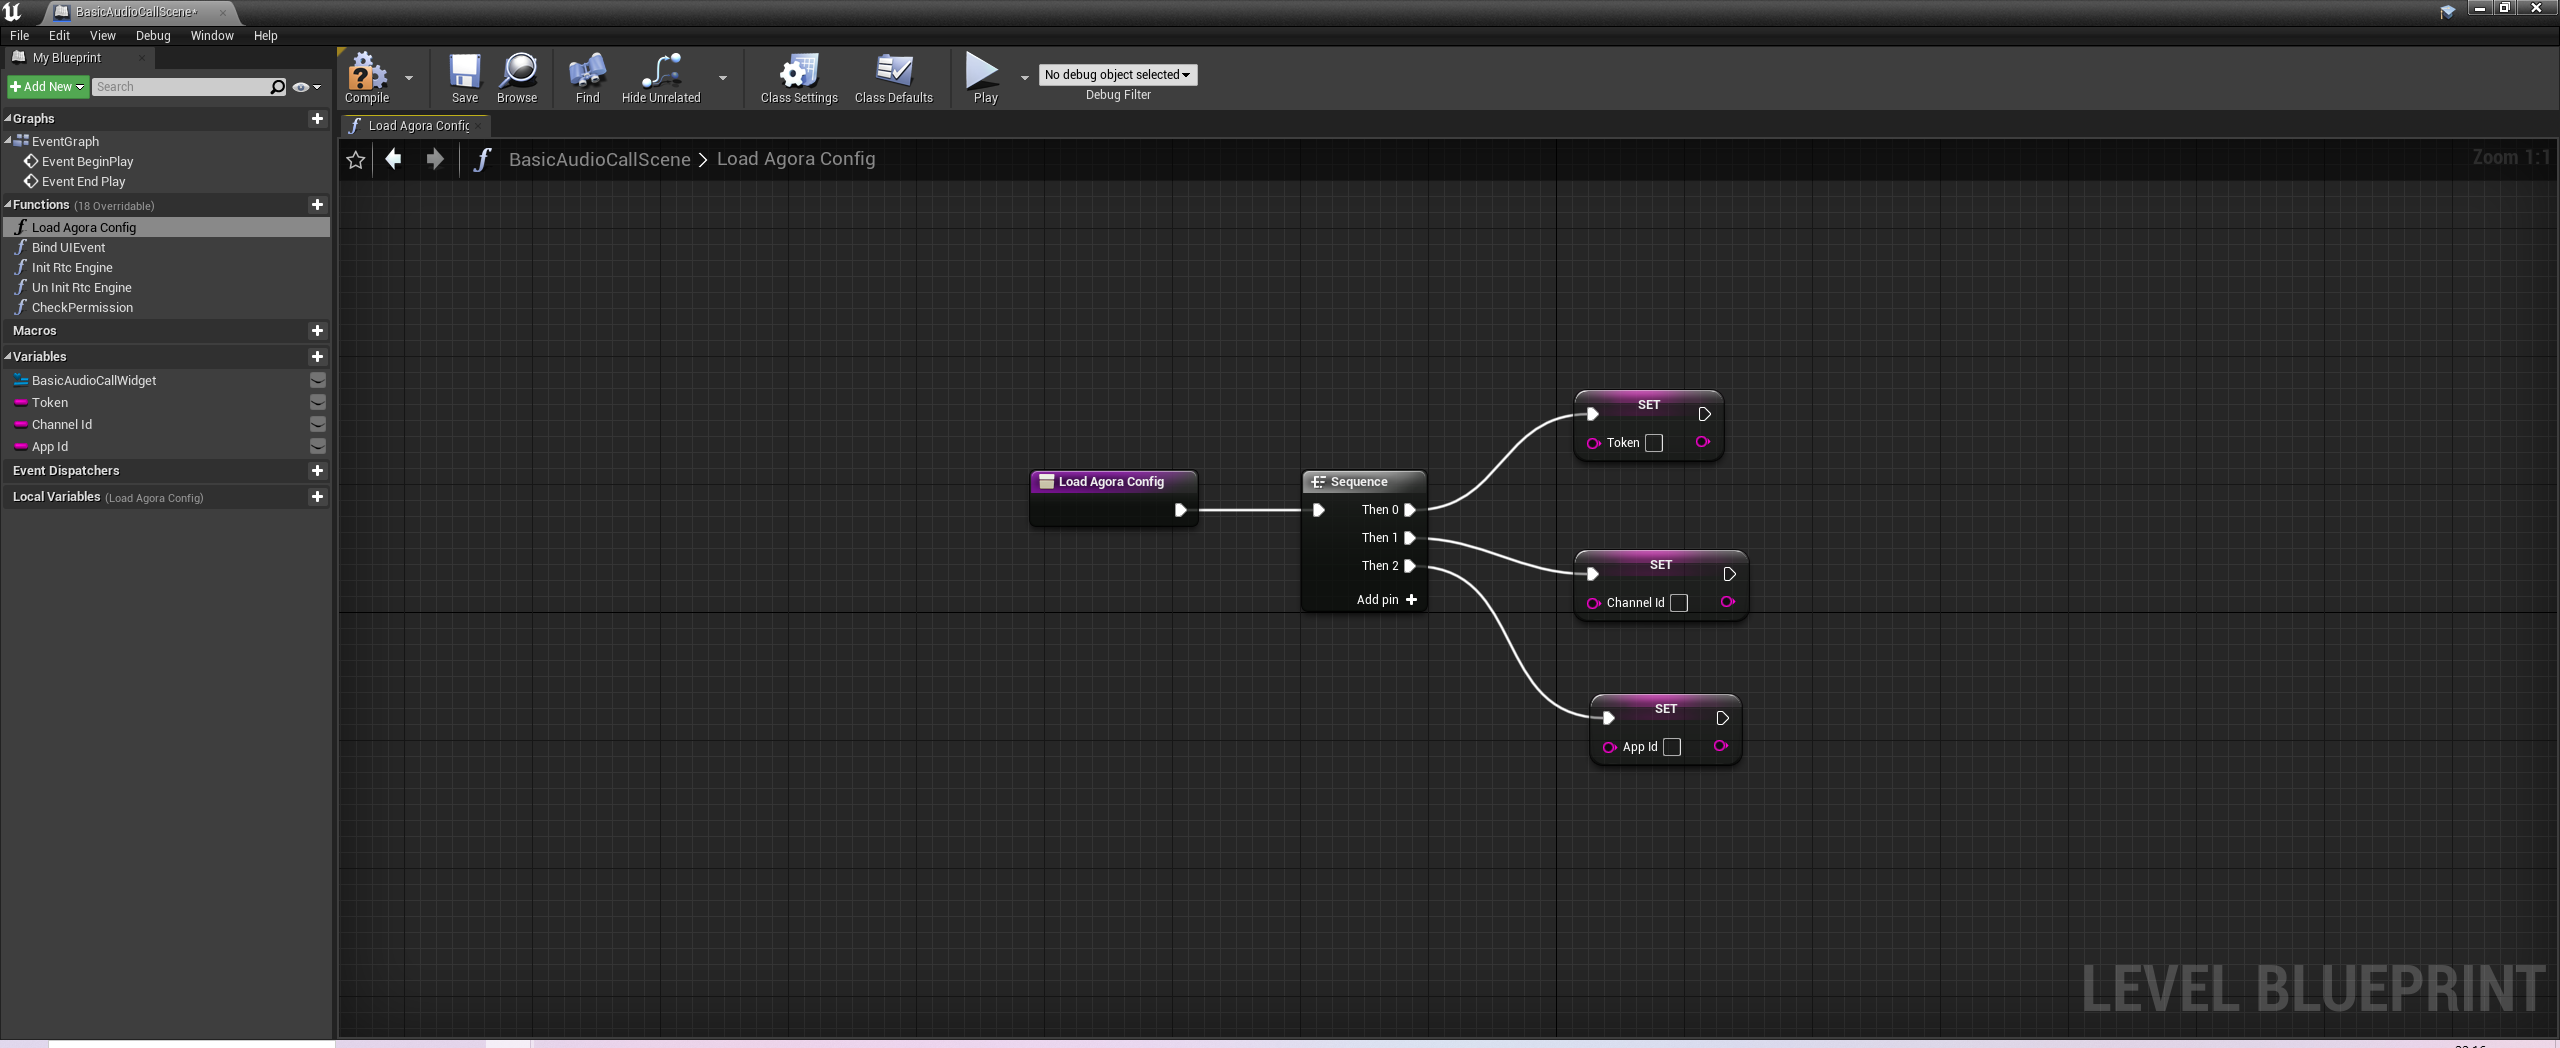Add new macro with plus icon
Image resolution: width=2560 pixels, height=1048 pixels.
click(317, 330)
